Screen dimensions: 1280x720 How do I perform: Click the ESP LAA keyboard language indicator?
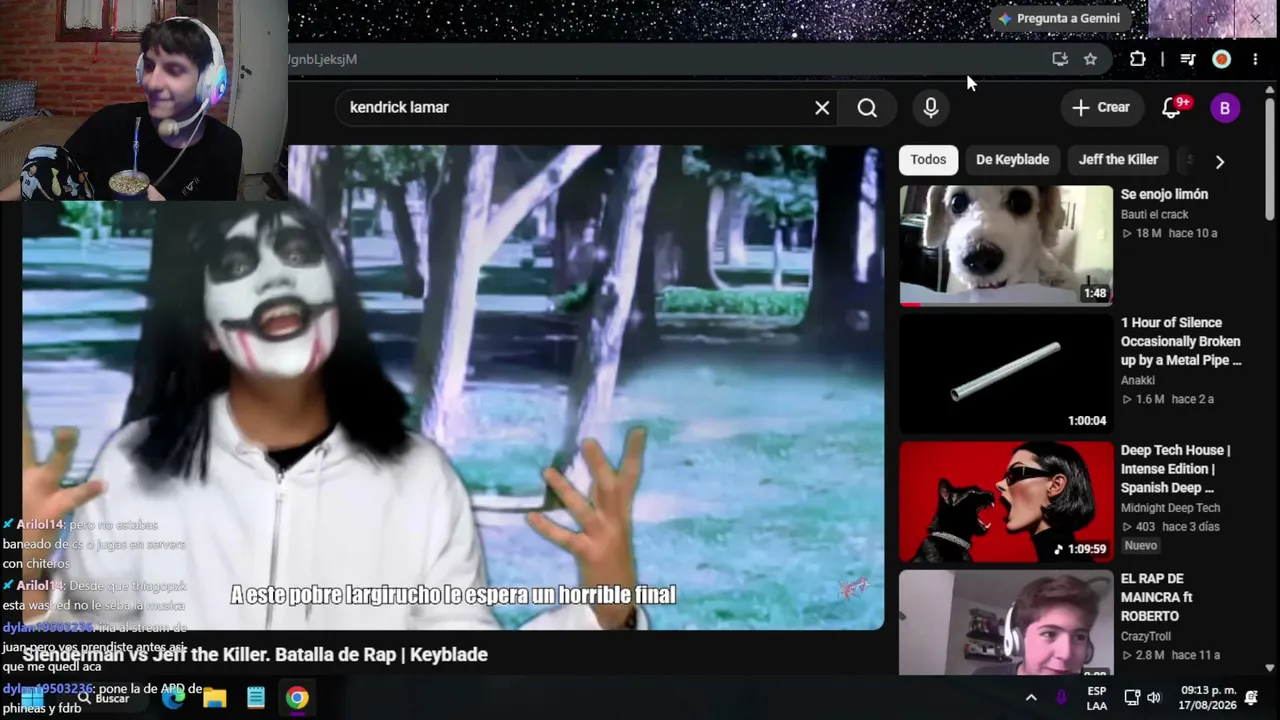tap(1097, 698)
